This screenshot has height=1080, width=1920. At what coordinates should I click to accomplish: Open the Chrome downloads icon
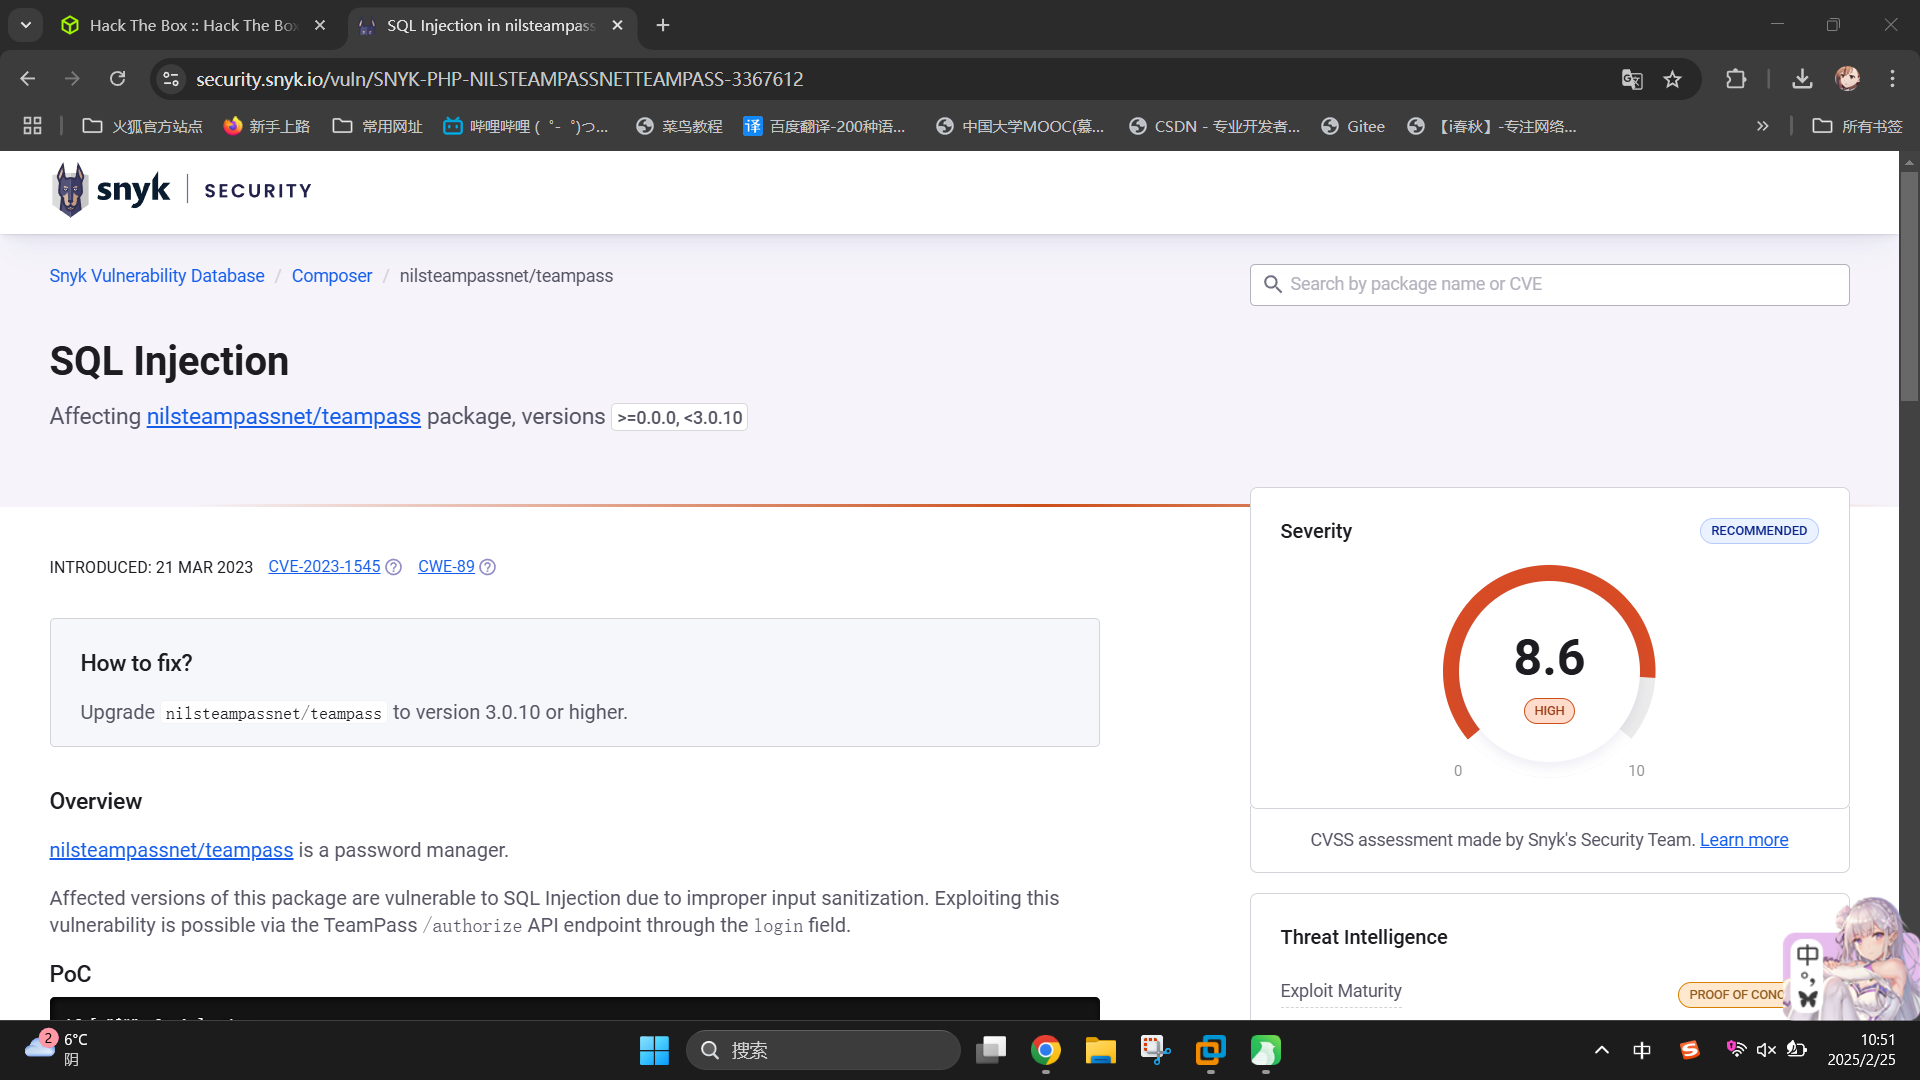tap(1802, 79)
